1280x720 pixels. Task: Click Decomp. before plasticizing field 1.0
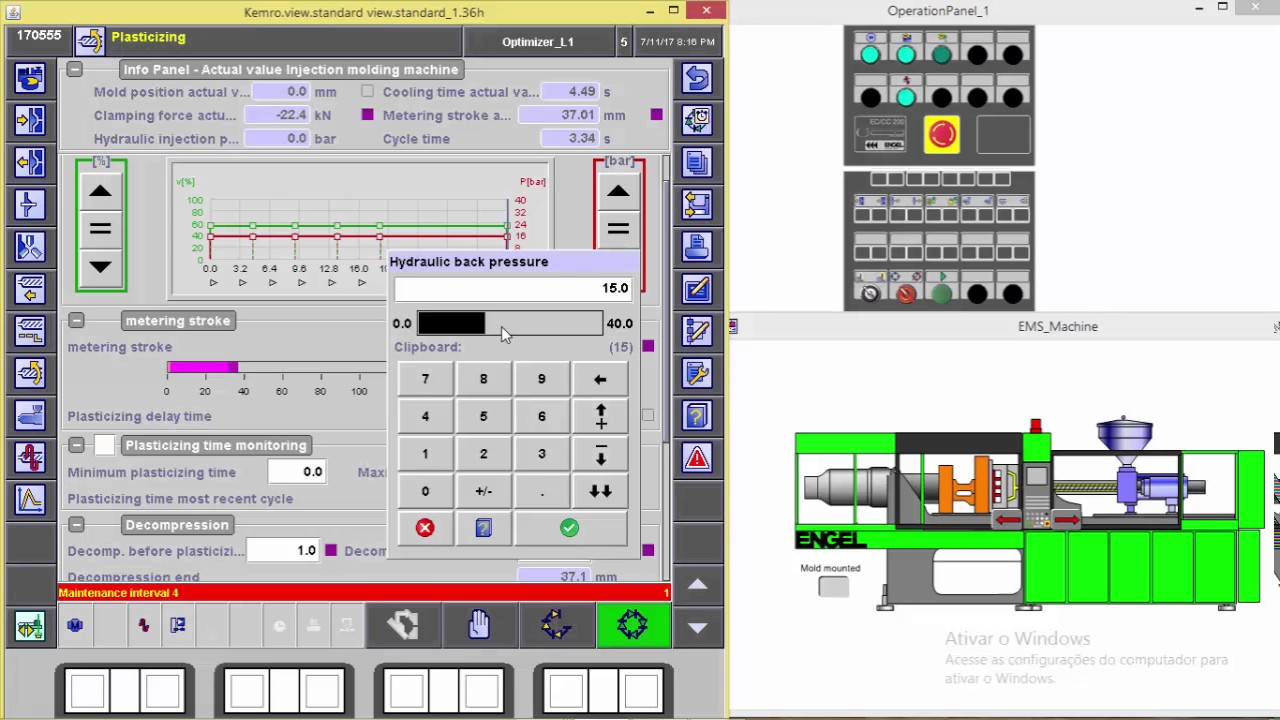click(x=283, y=550)
